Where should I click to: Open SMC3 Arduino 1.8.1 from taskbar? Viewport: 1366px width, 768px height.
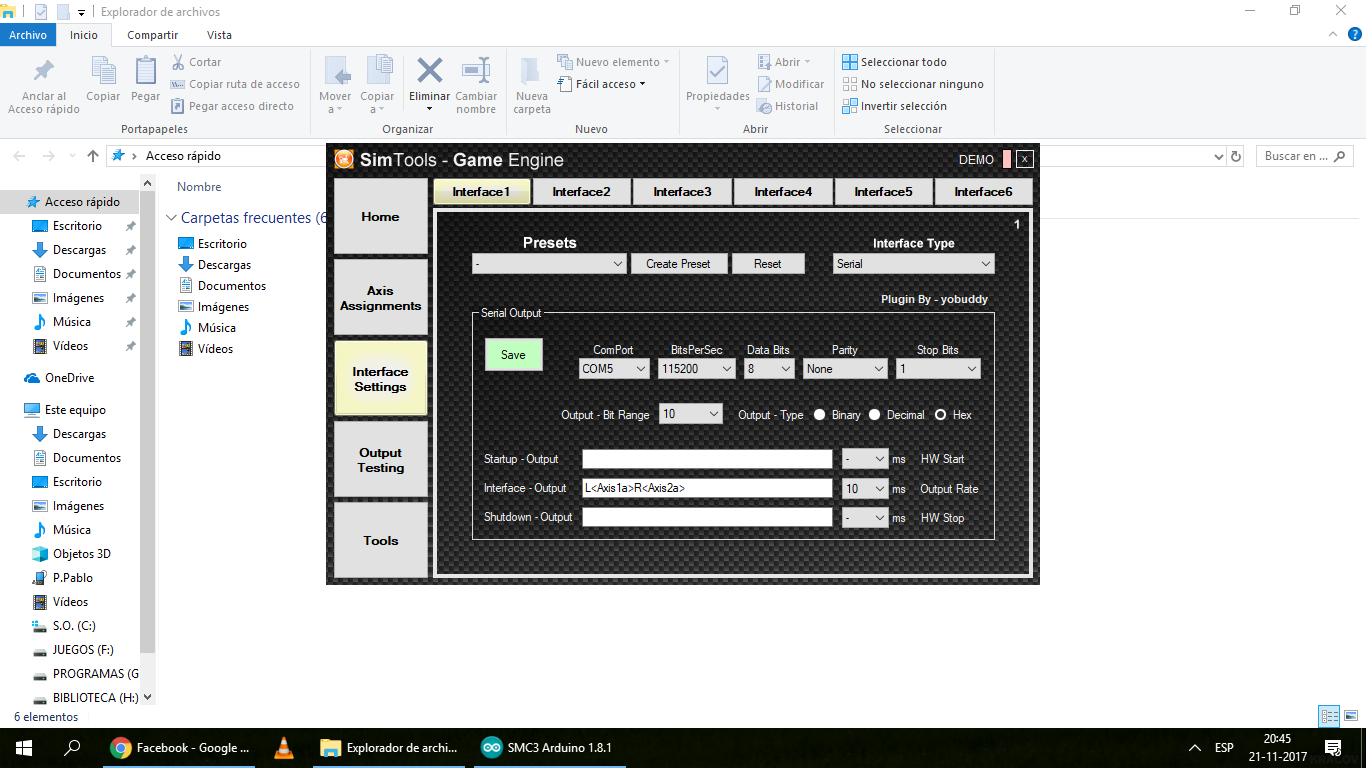click(x=549, y=748)
